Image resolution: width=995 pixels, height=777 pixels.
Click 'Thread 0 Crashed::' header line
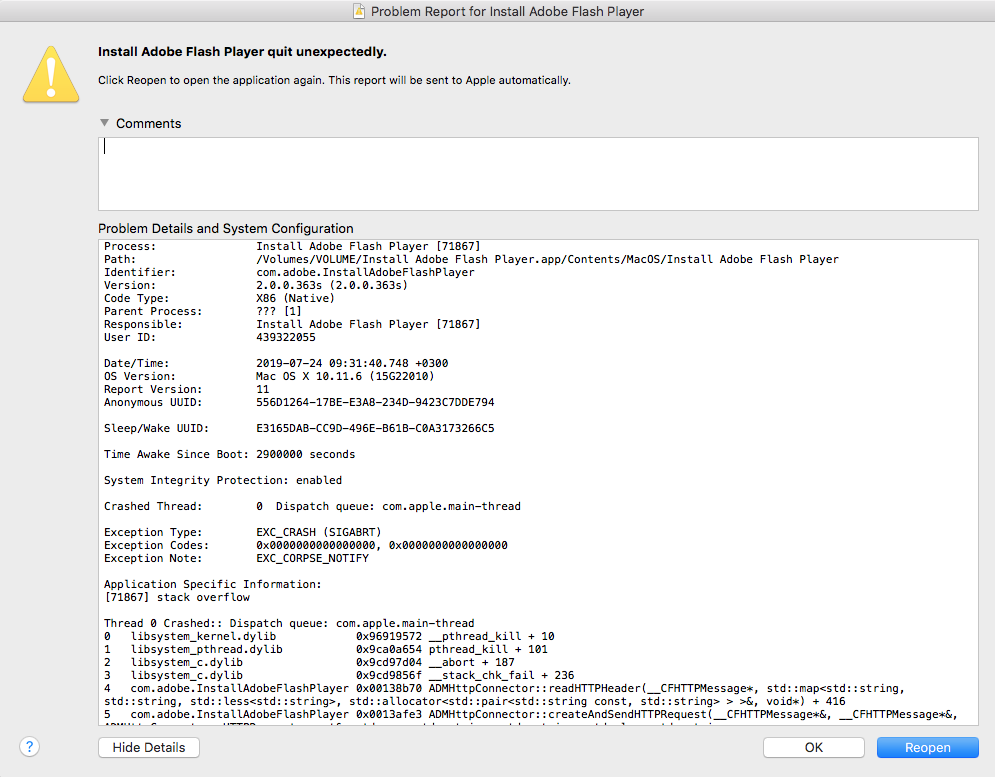289,623
